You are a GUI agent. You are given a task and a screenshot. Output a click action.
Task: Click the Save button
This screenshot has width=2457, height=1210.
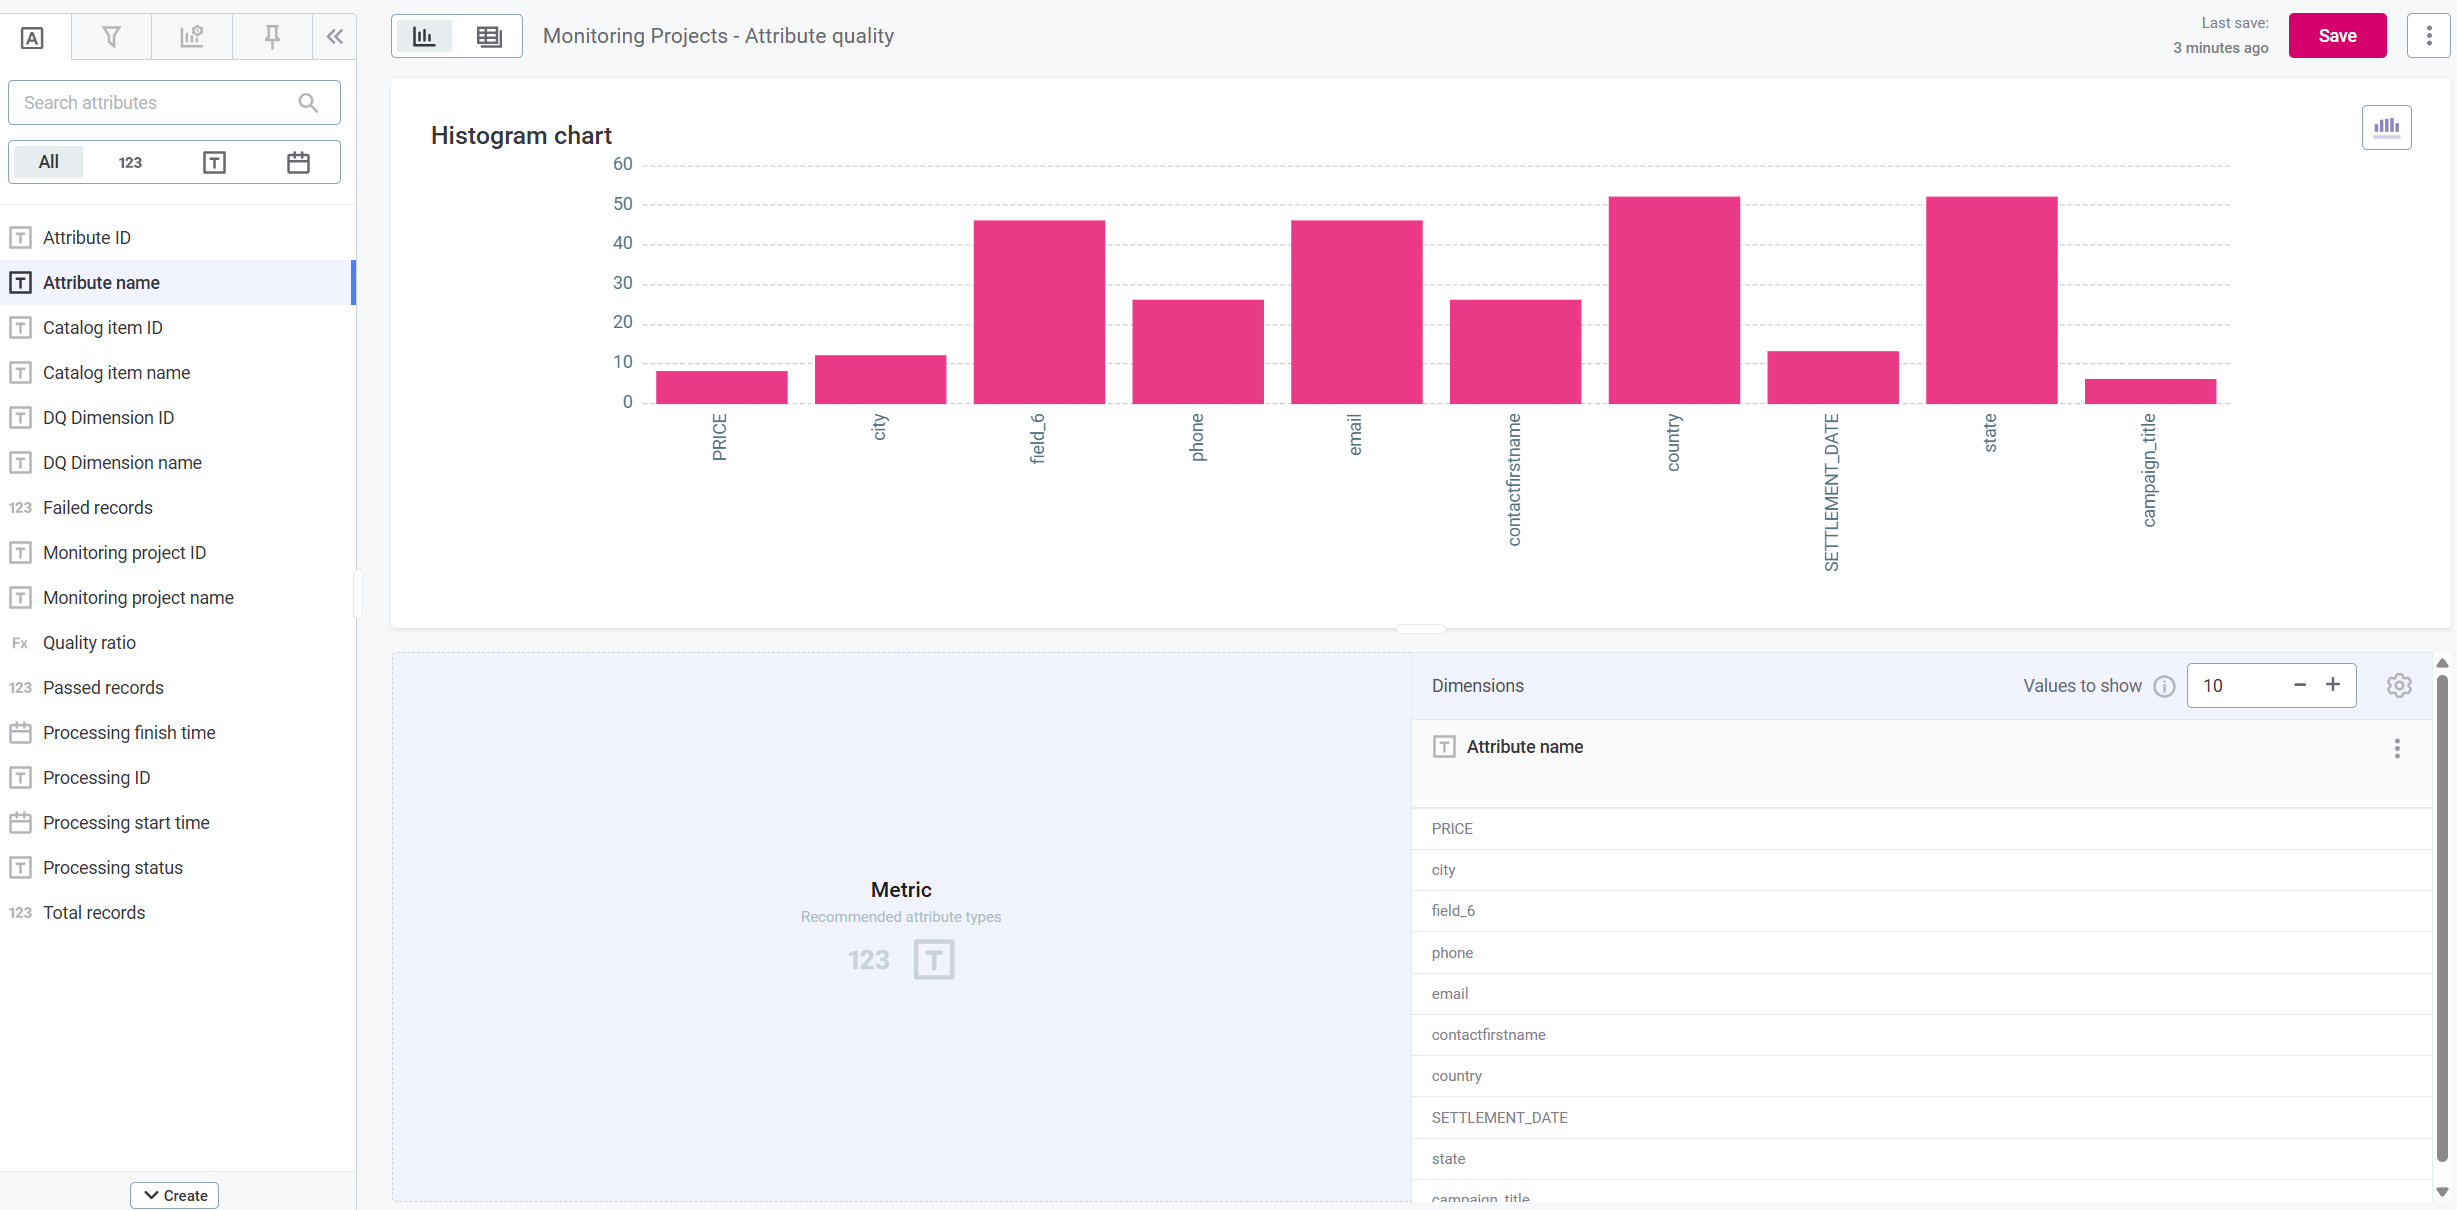point(2337,35)
